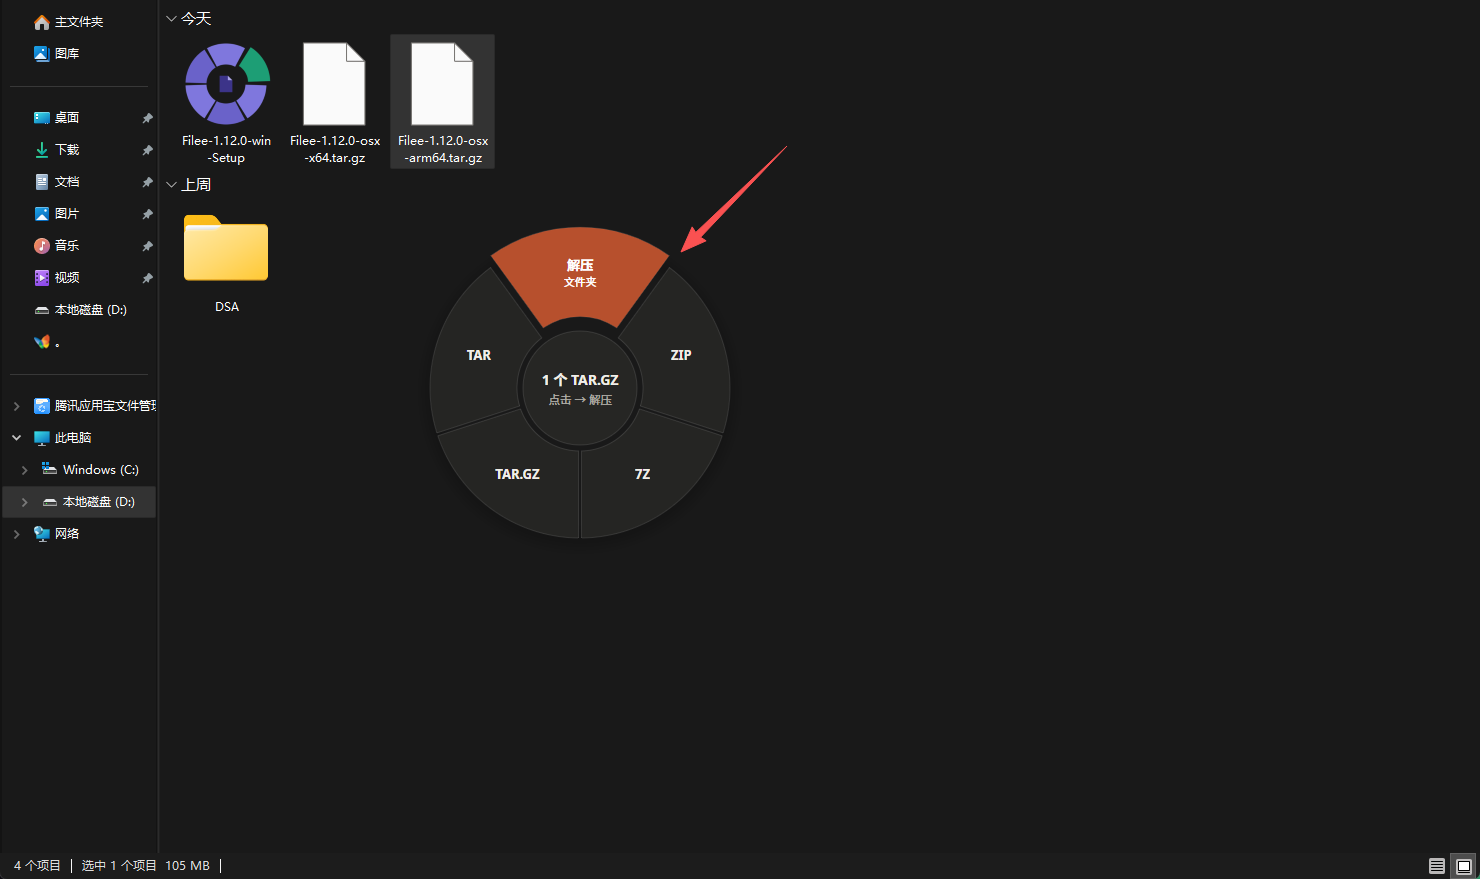Image resolution: width=1480 pixels, height=879 pixels.
Task: Click the Home (主文件夹) sidebar icon
Action: pyautogui.click(x=42, y=22)
